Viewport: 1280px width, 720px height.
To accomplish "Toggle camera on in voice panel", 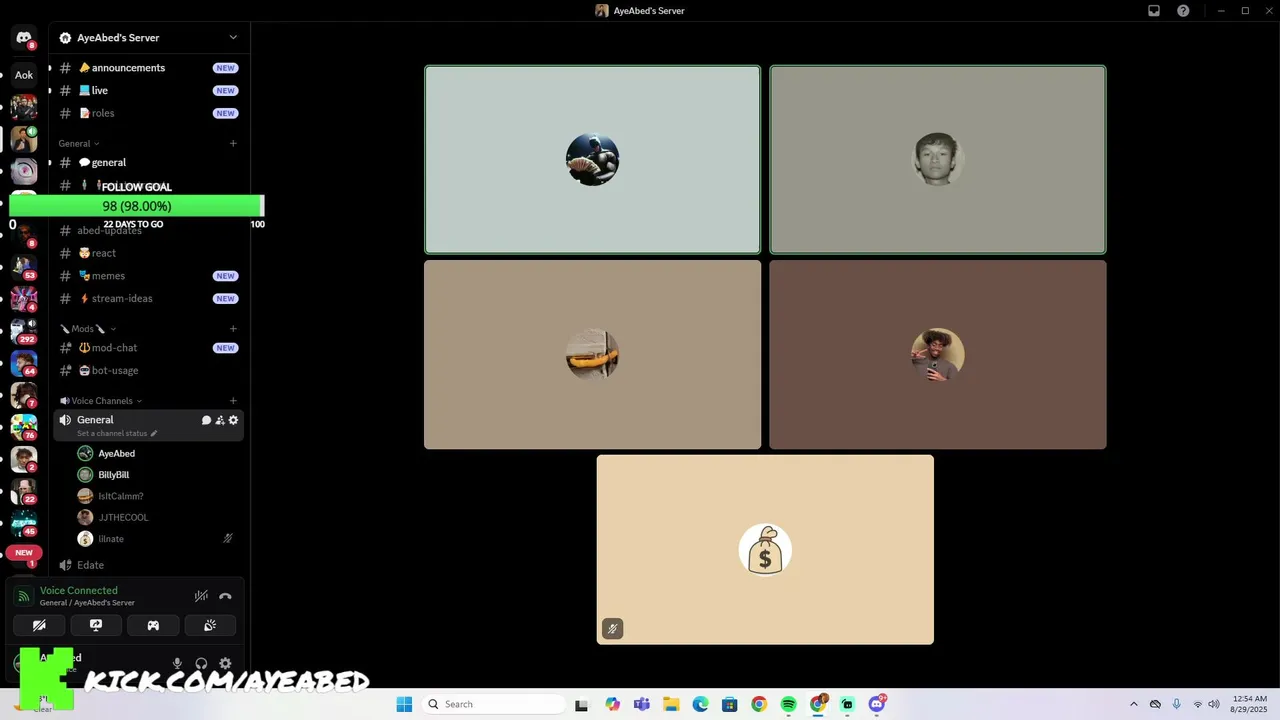I will point(39,625).
